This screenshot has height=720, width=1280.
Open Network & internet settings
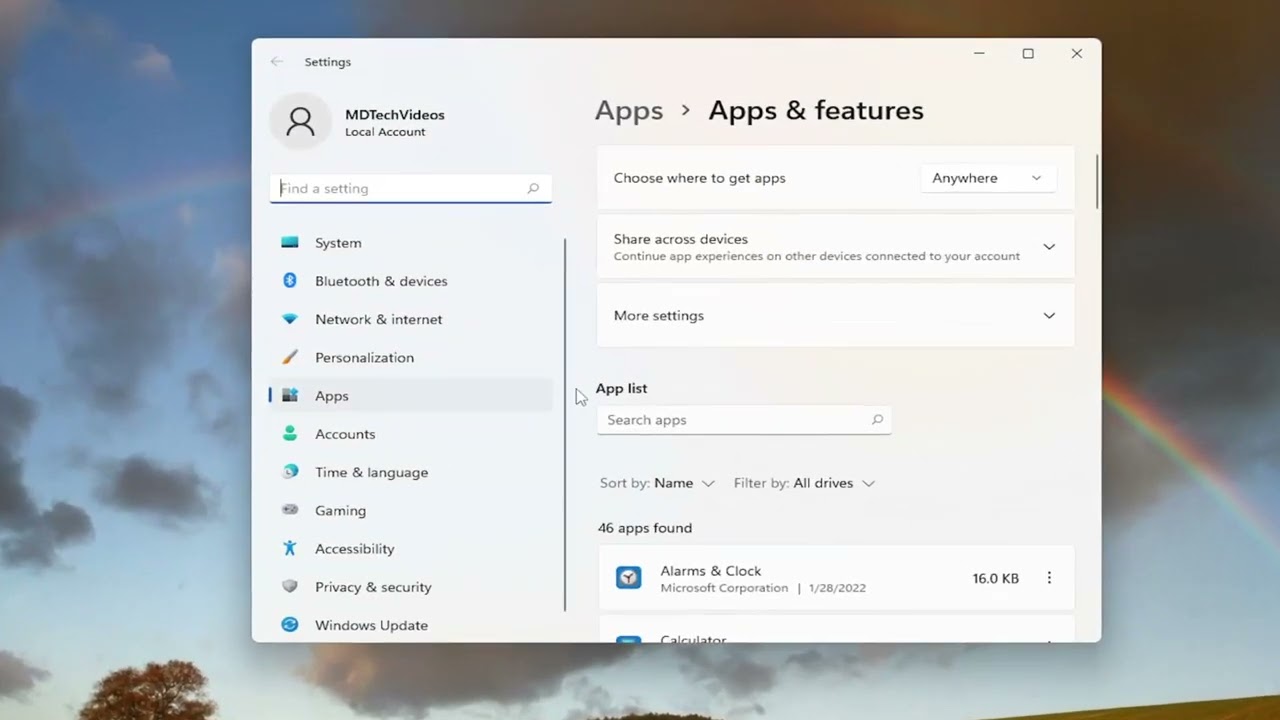(x=410, y=319)
